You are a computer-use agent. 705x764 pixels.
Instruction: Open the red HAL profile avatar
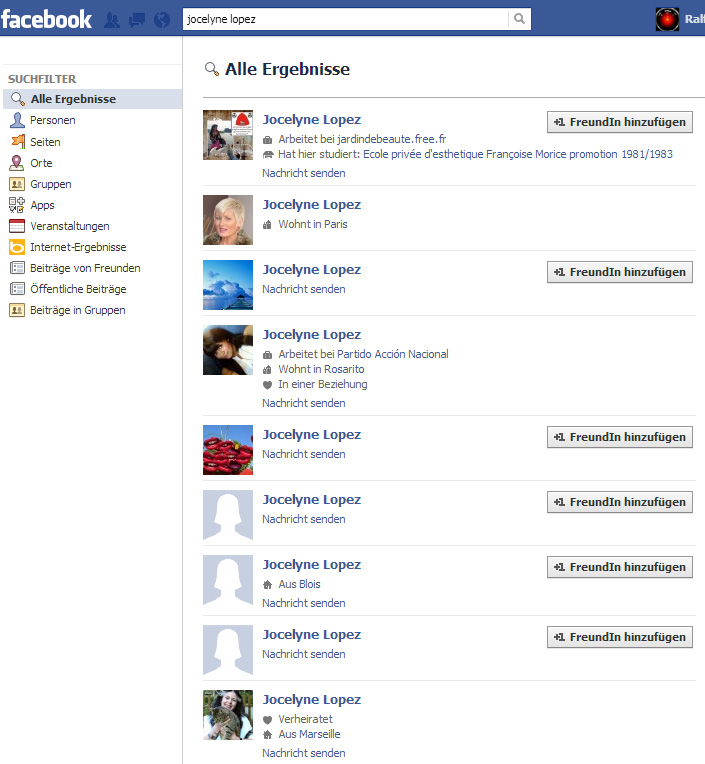point(667,19)
